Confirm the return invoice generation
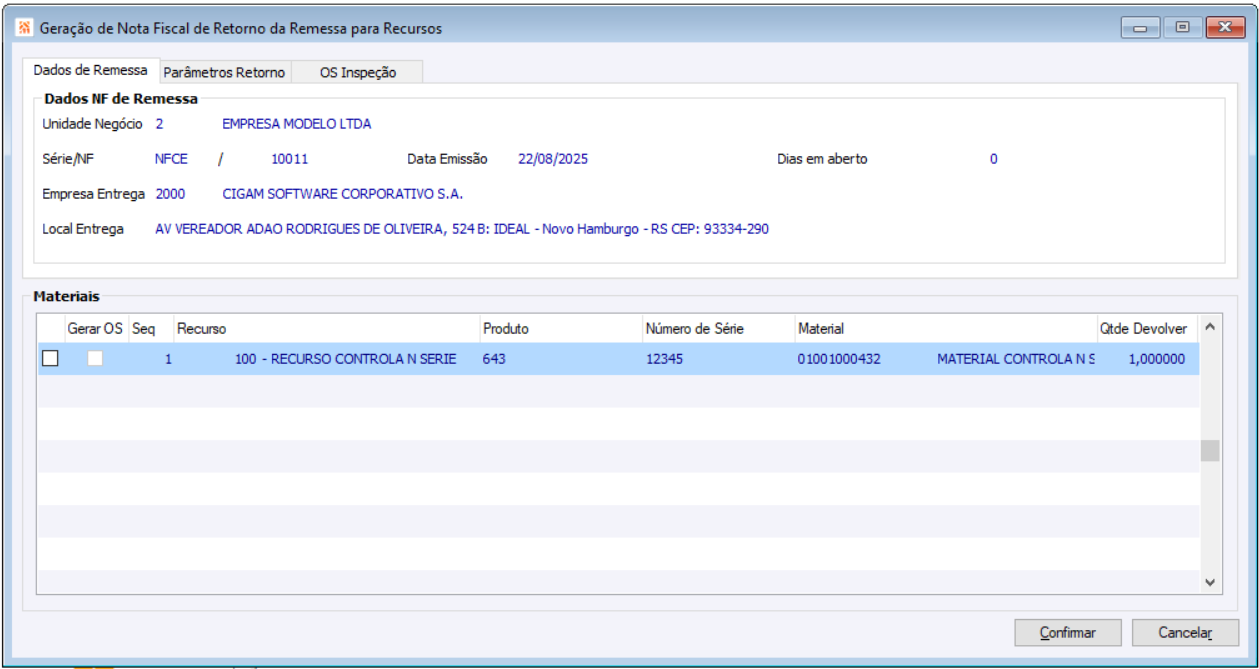 (1067, 633)
